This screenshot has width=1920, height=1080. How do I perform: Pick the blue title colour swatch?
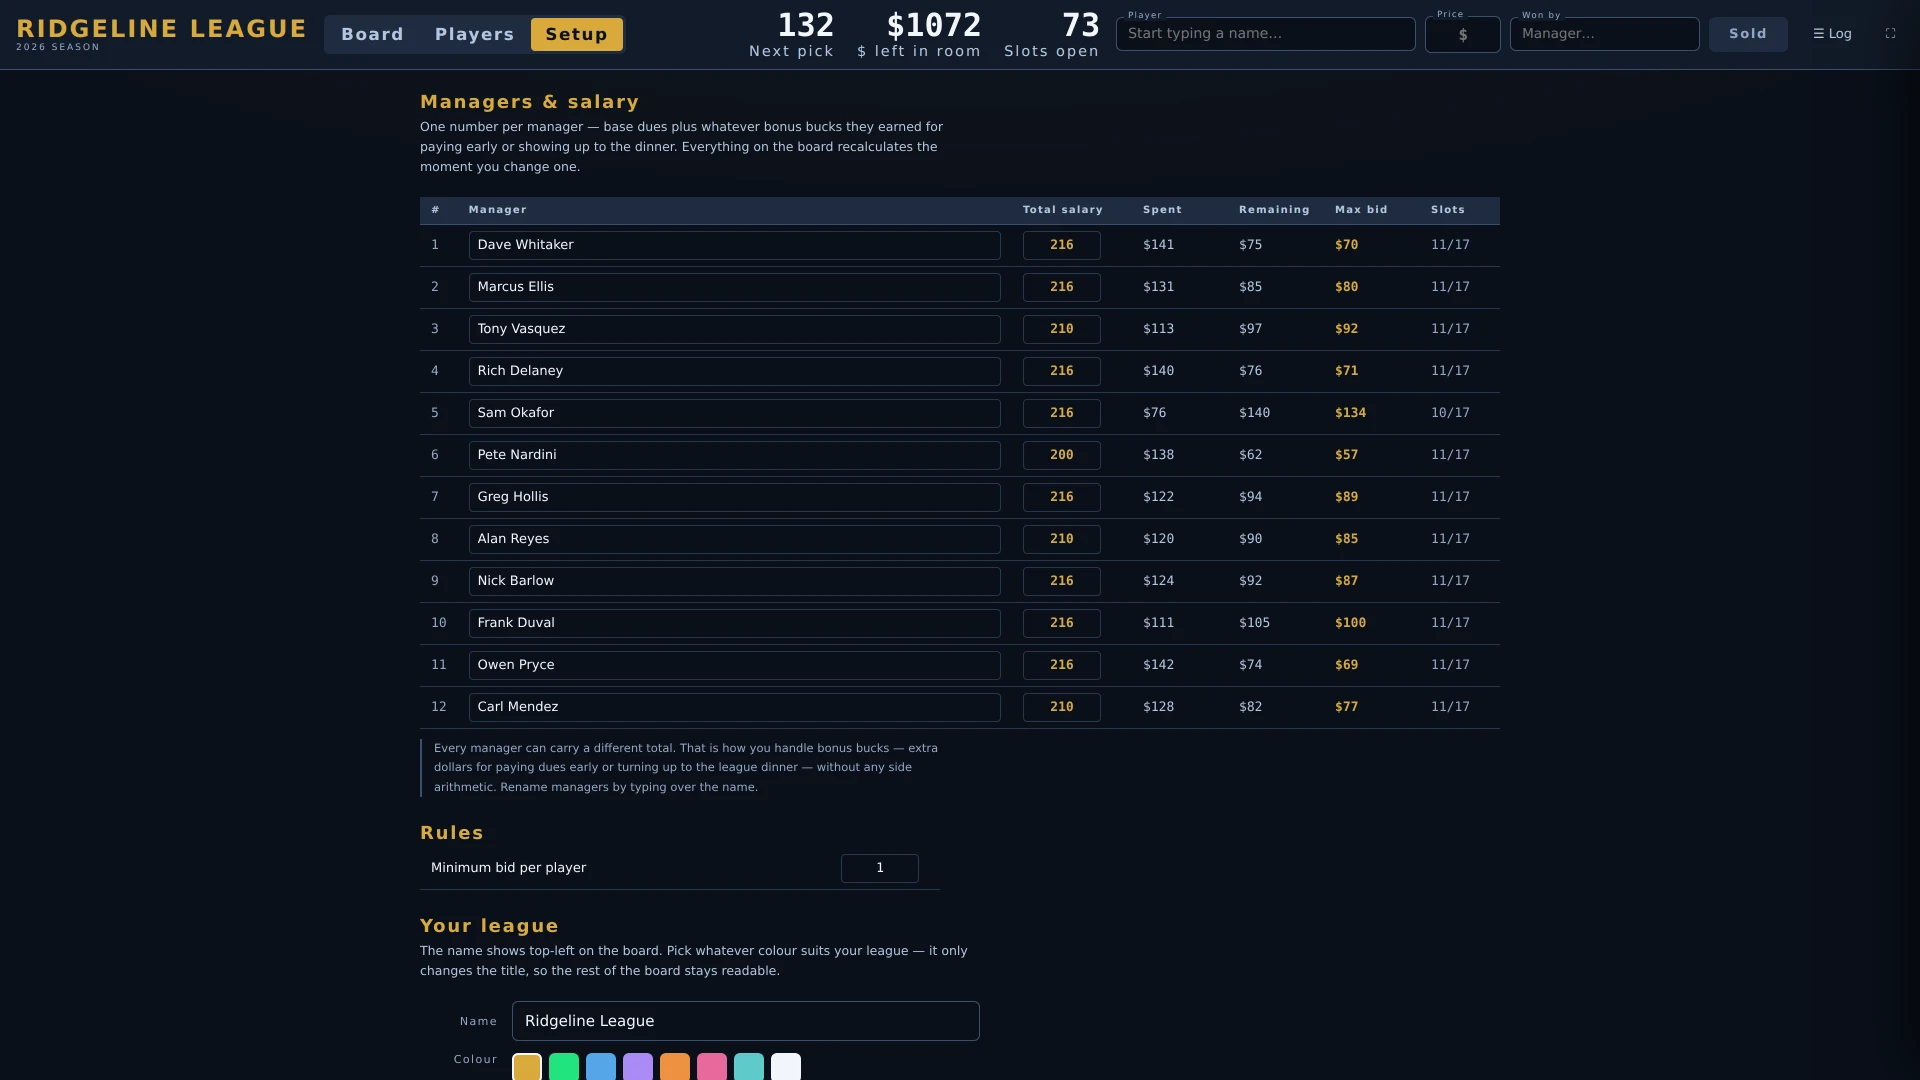pos(601,1067)
